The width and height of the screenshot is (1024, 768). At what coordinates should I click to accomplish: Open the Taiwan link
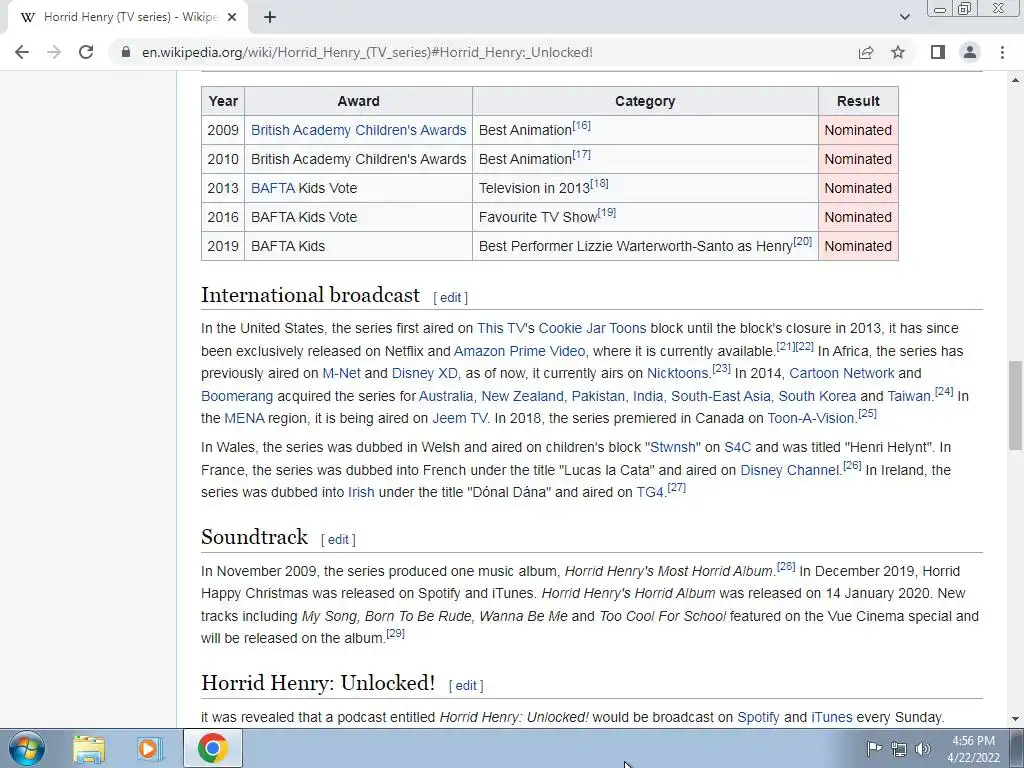pos(908,396)
